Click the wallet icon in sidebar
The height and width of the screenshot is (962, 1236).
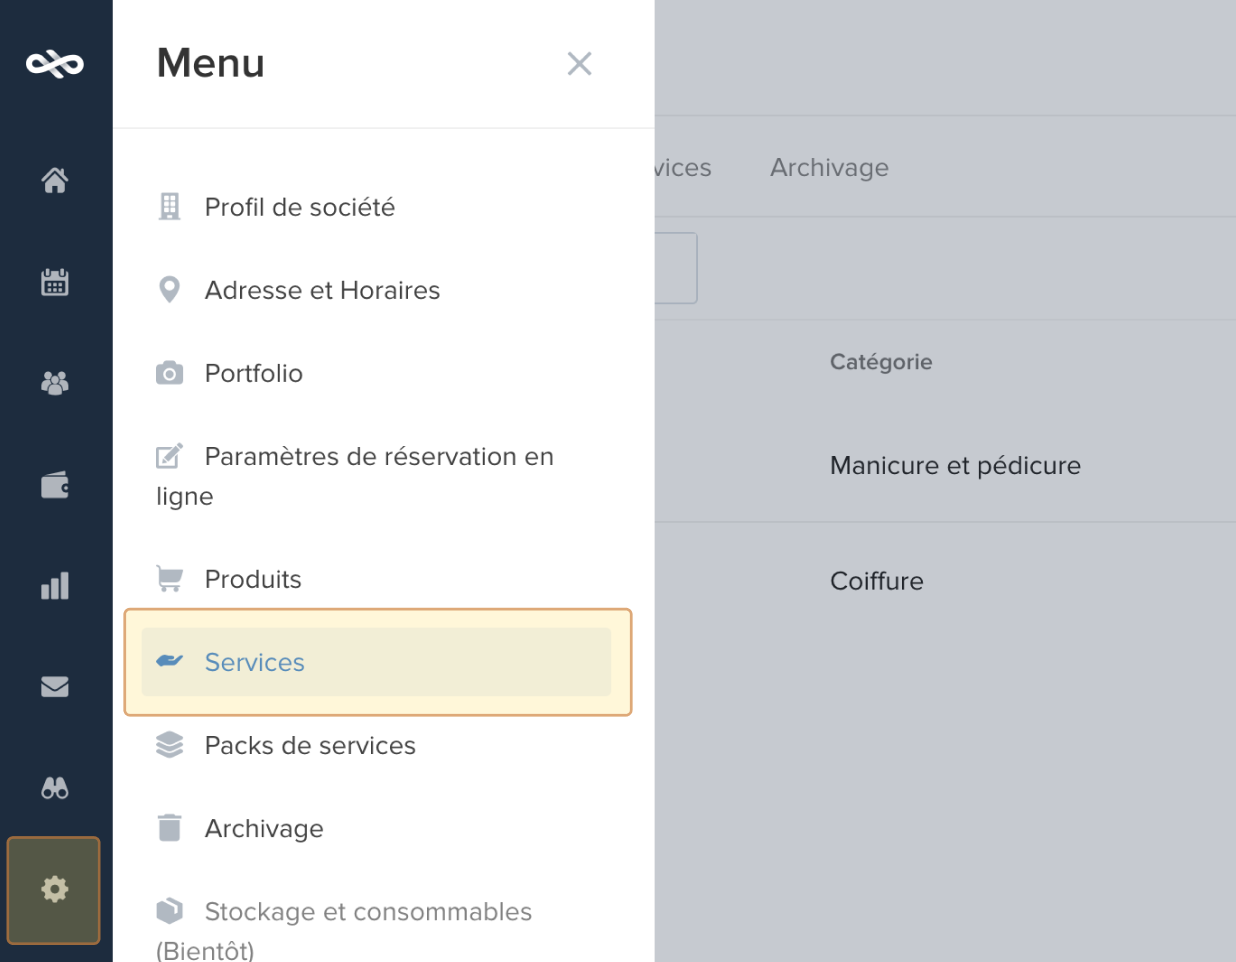point(55,485)
